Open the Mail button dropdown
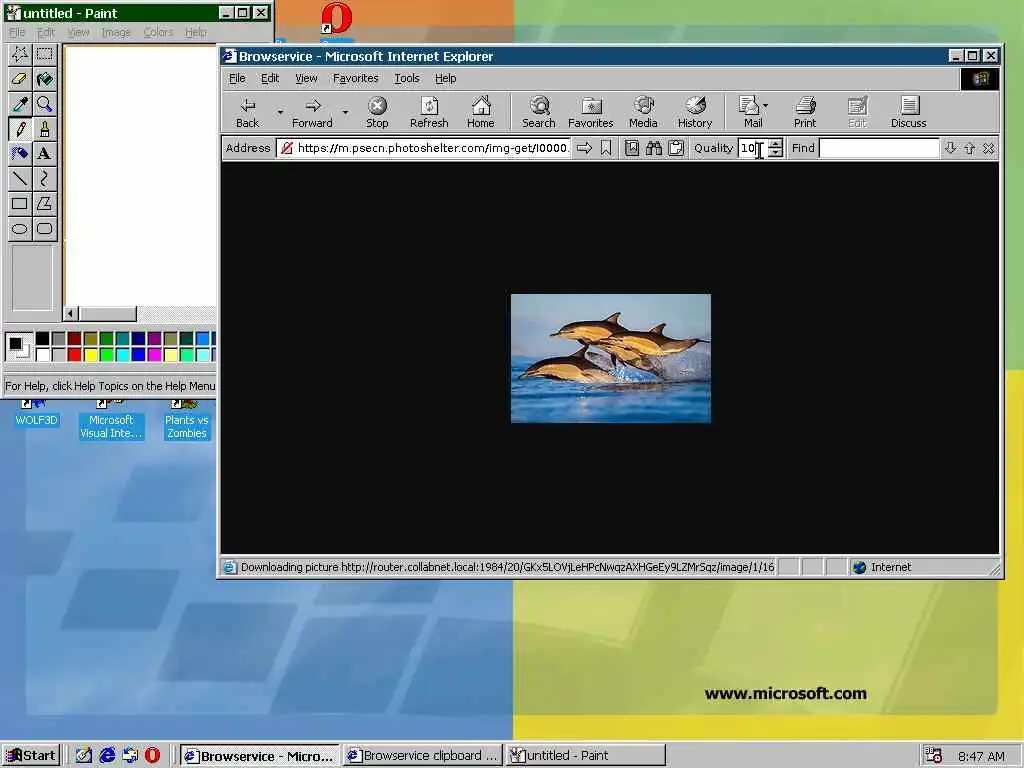The height and width of the screenshot is (768, 1024). pyautogui.click(x=765, y=105)
